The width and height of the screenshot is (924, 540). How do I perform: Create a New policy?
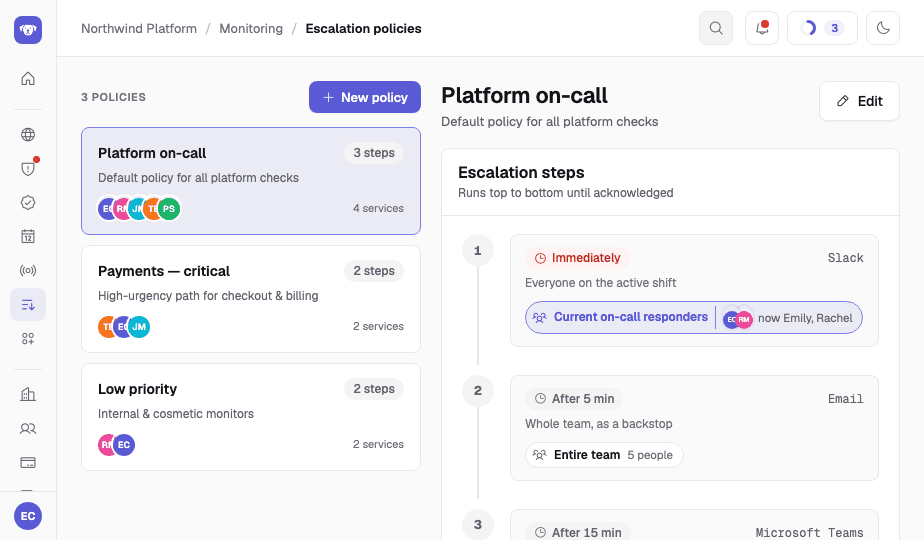click(365, 97)
